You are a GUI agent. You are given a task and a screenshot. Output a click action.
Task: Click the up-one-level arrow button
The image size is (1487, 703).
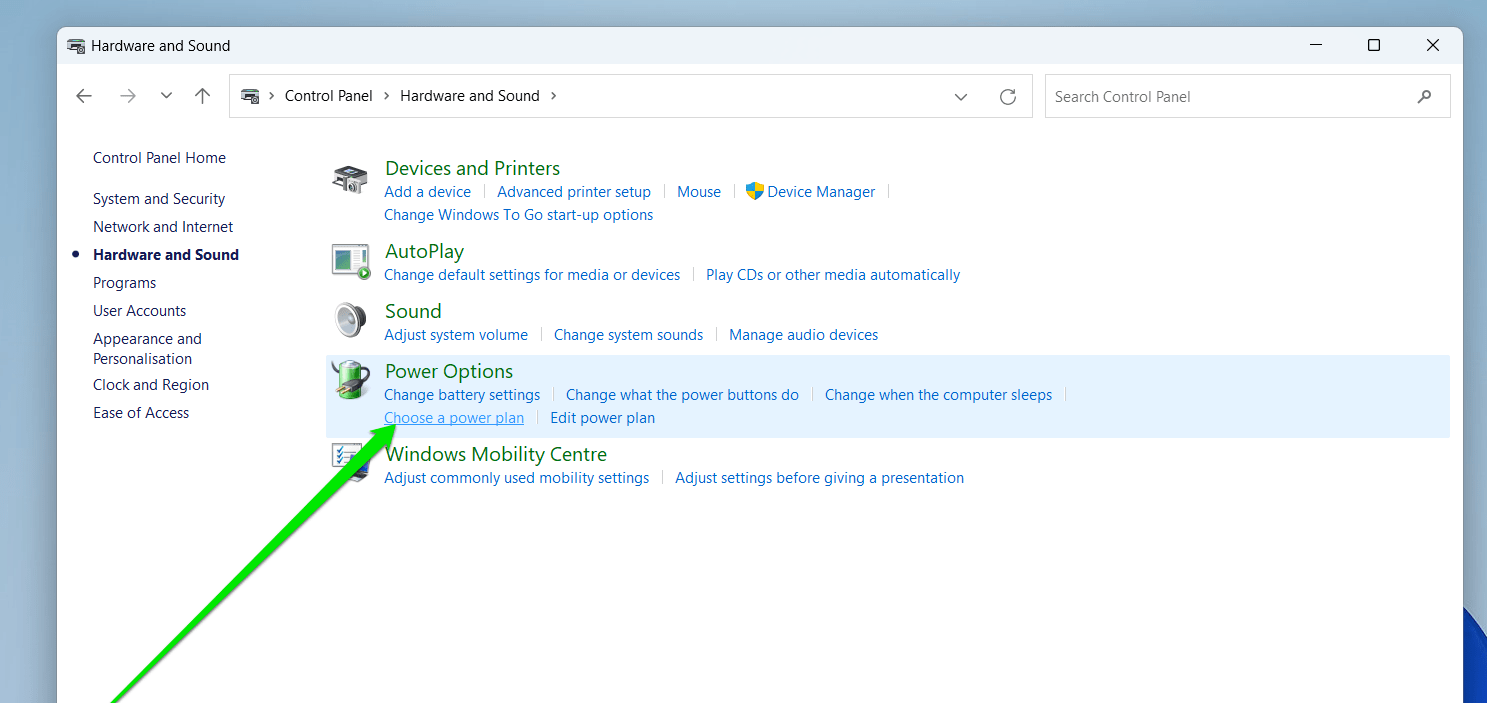pyautogui.click(x=203, y=96)
